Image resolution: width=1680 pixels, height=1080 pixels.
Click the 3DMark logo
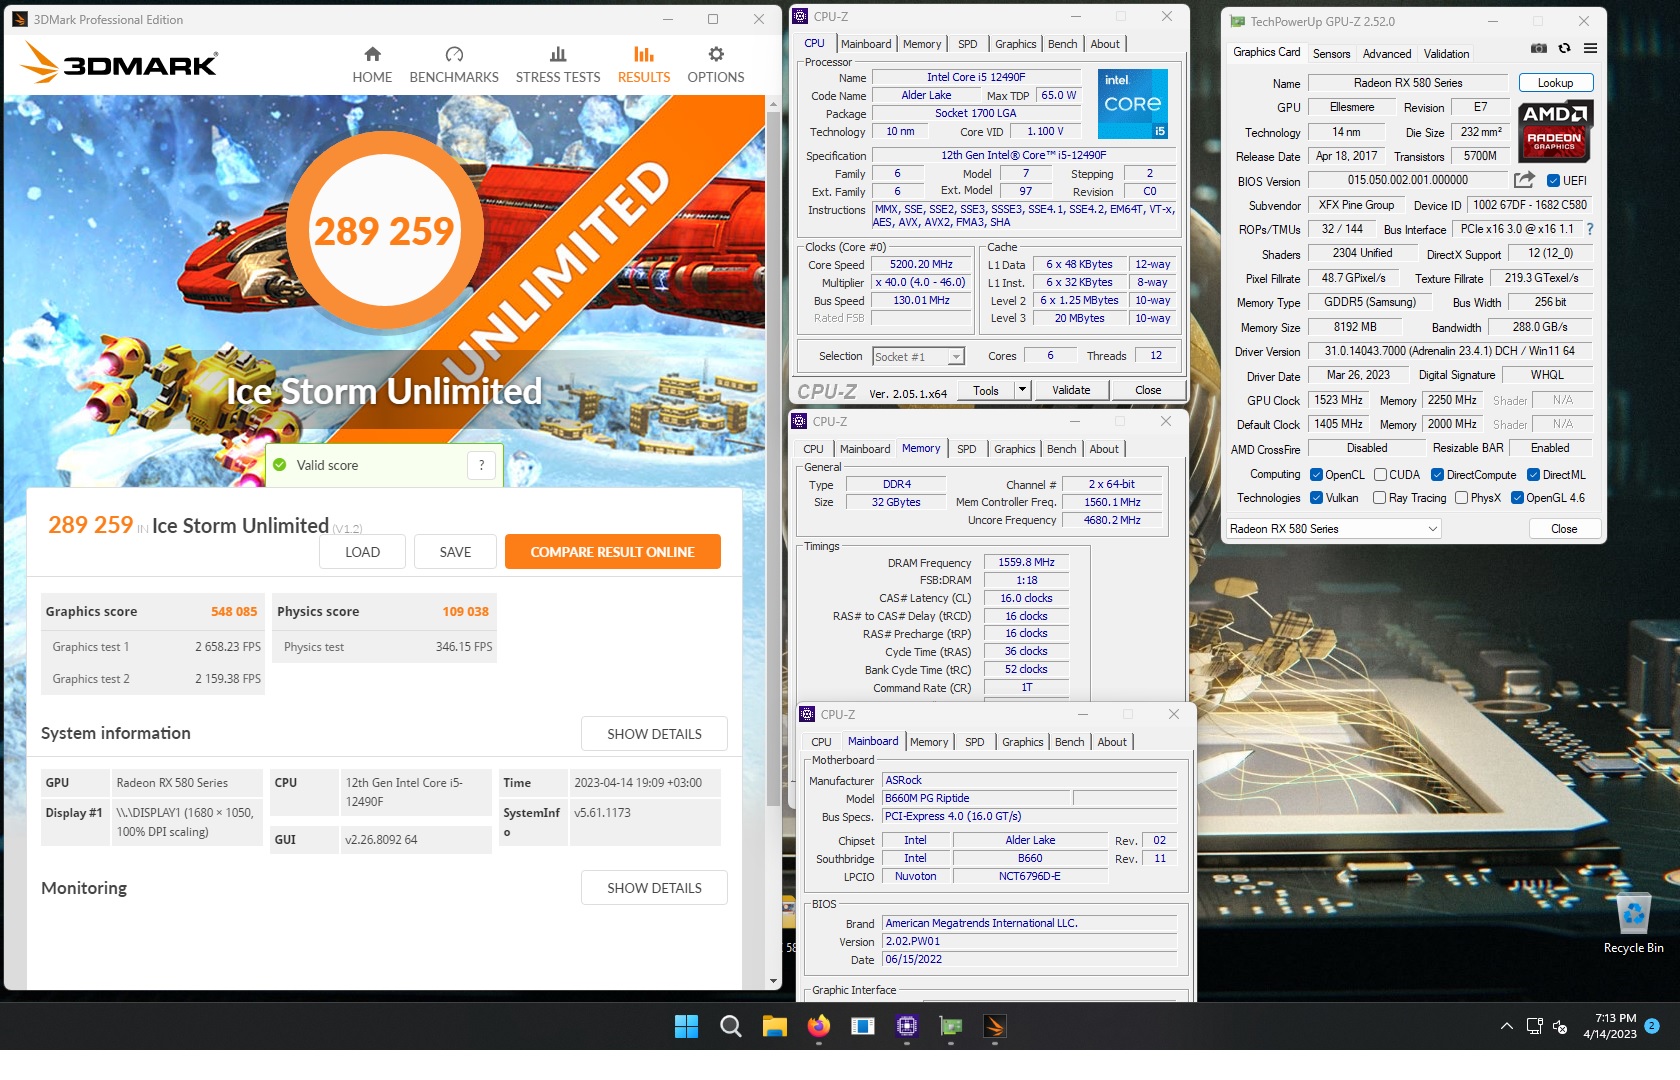coord(119,63)
